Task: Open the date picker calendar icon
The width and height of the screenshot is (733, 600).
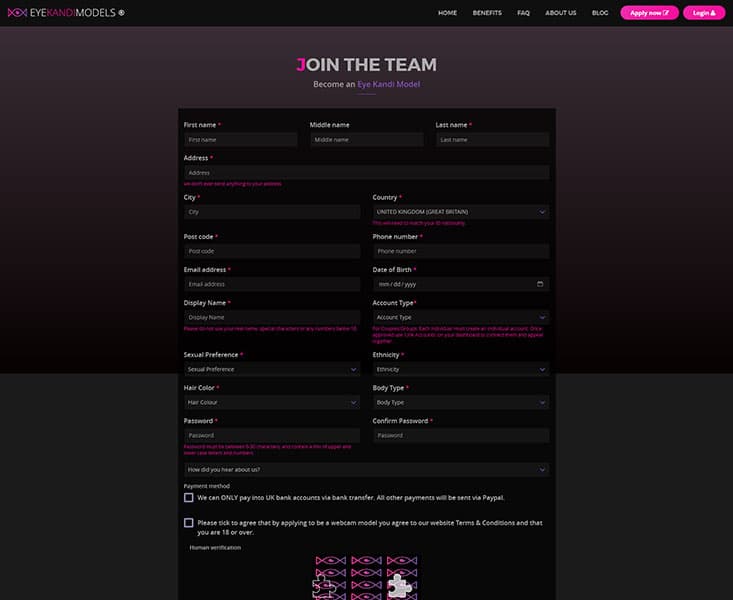Action: [540, 284]
